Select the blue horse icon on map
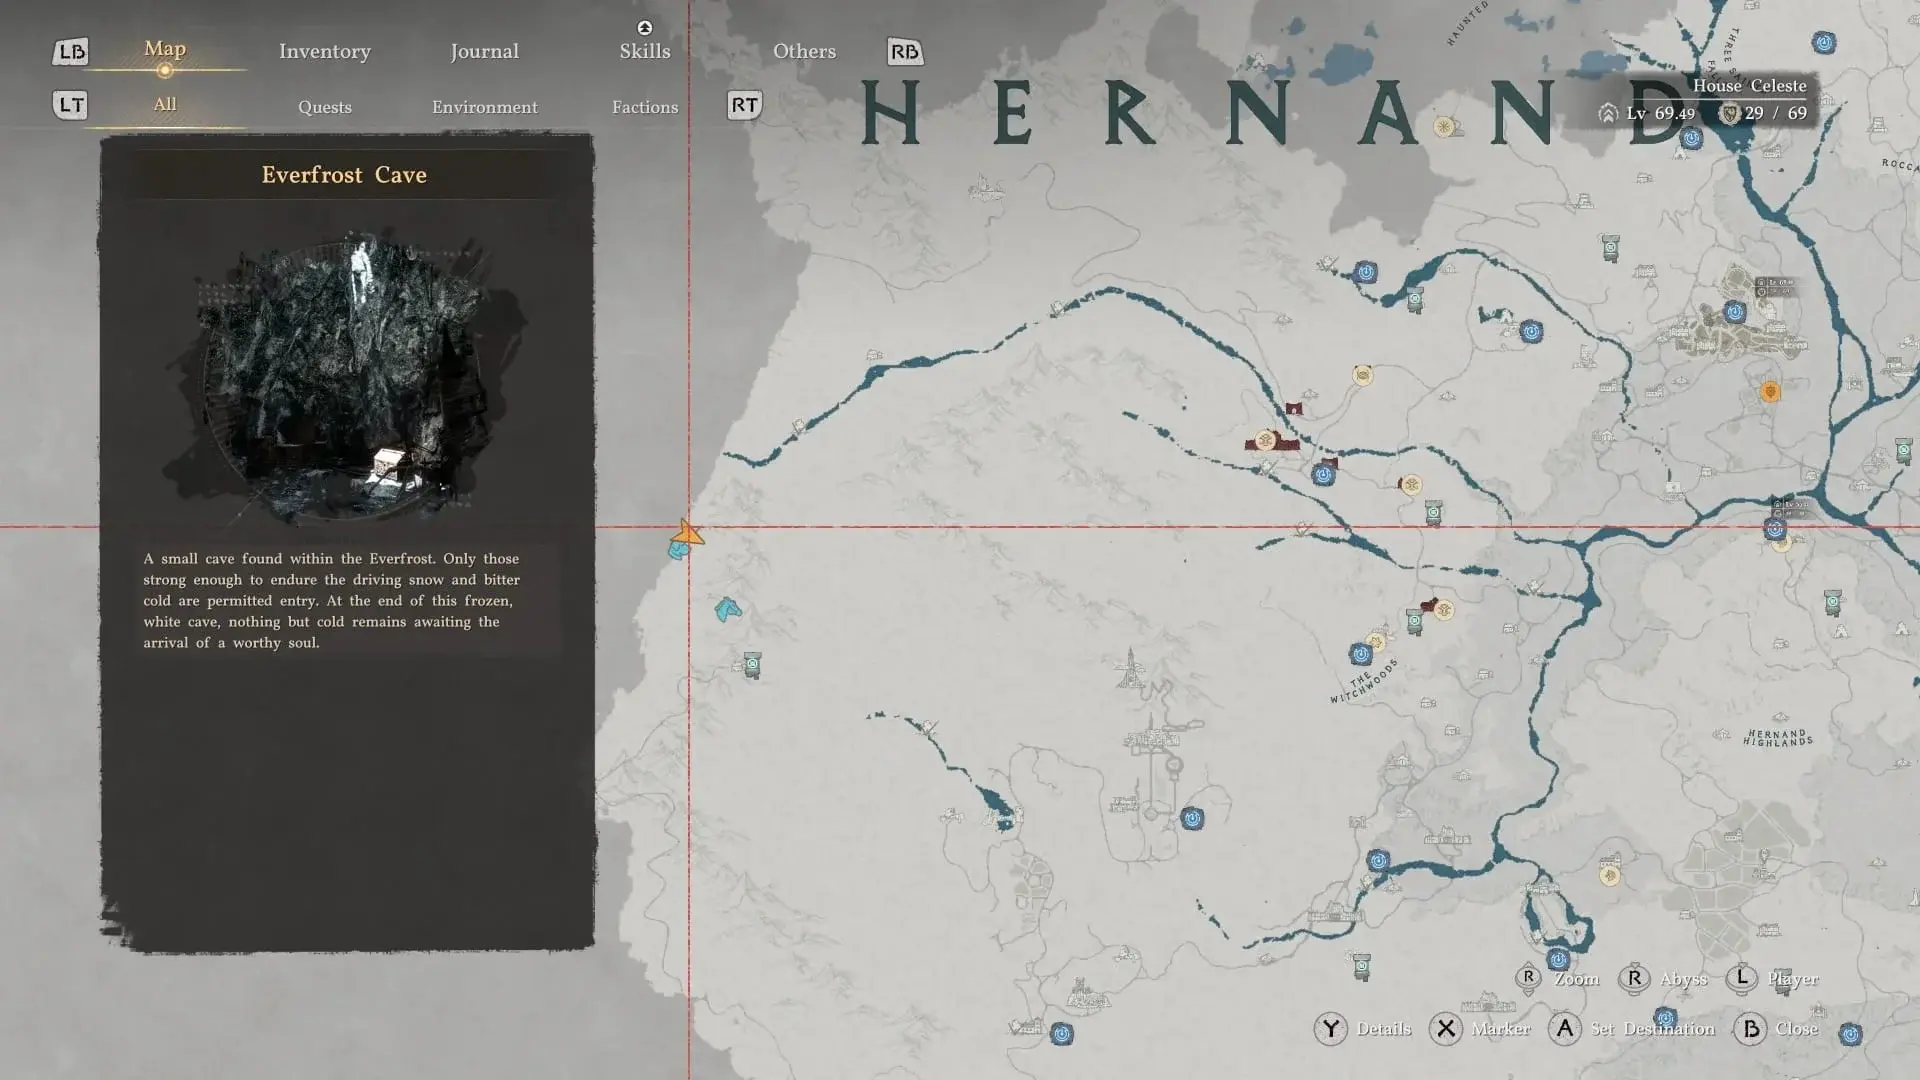Screen dimensions: 1920x1080 [x=728, y=608]
